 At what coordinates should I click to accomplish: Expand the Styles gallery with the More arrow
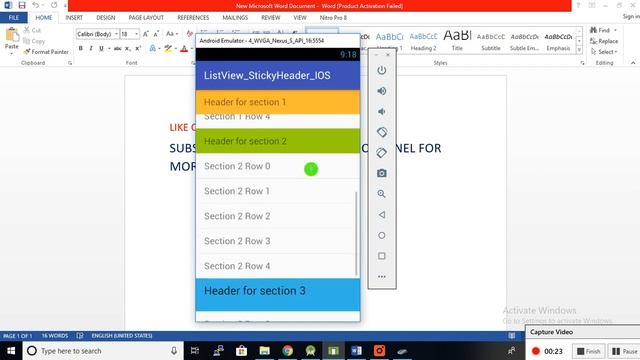(579, 50)
